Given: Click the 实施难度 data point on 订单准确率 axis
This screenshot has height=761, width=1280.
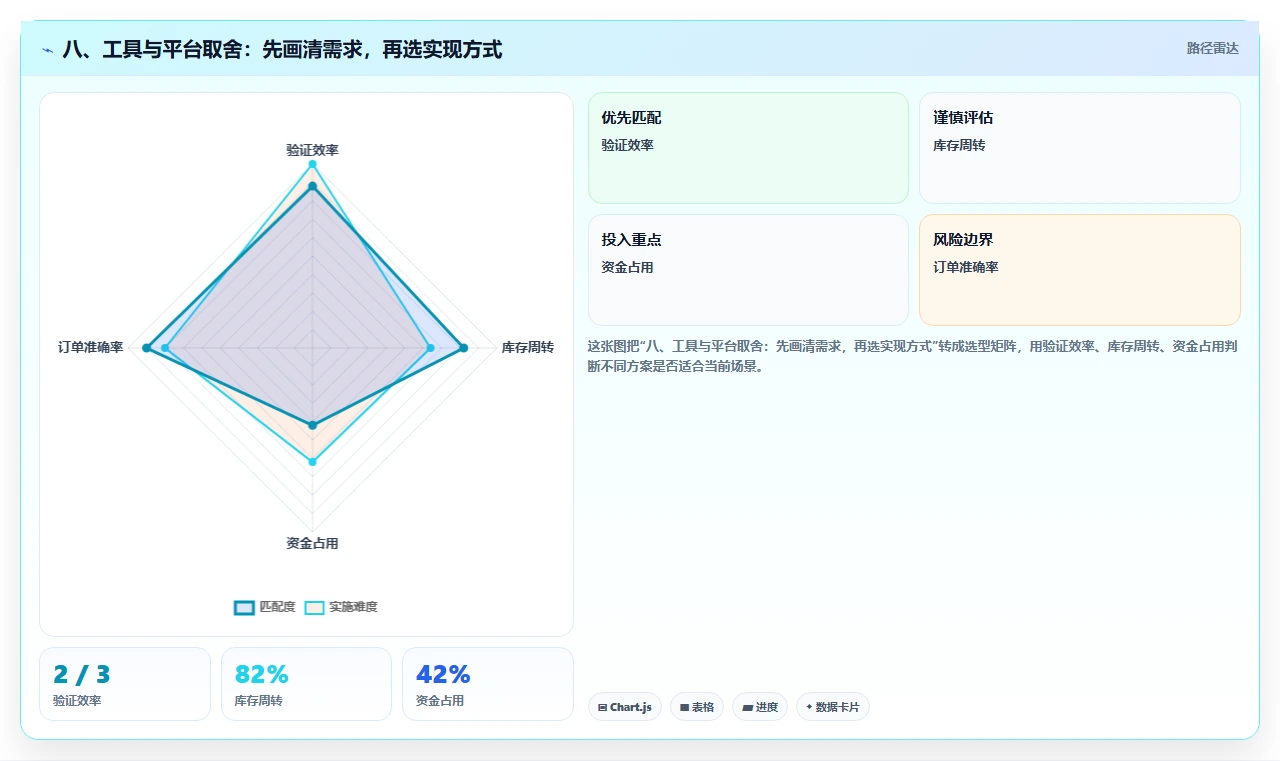Looking at the screenshot, I should click(165, 348).
